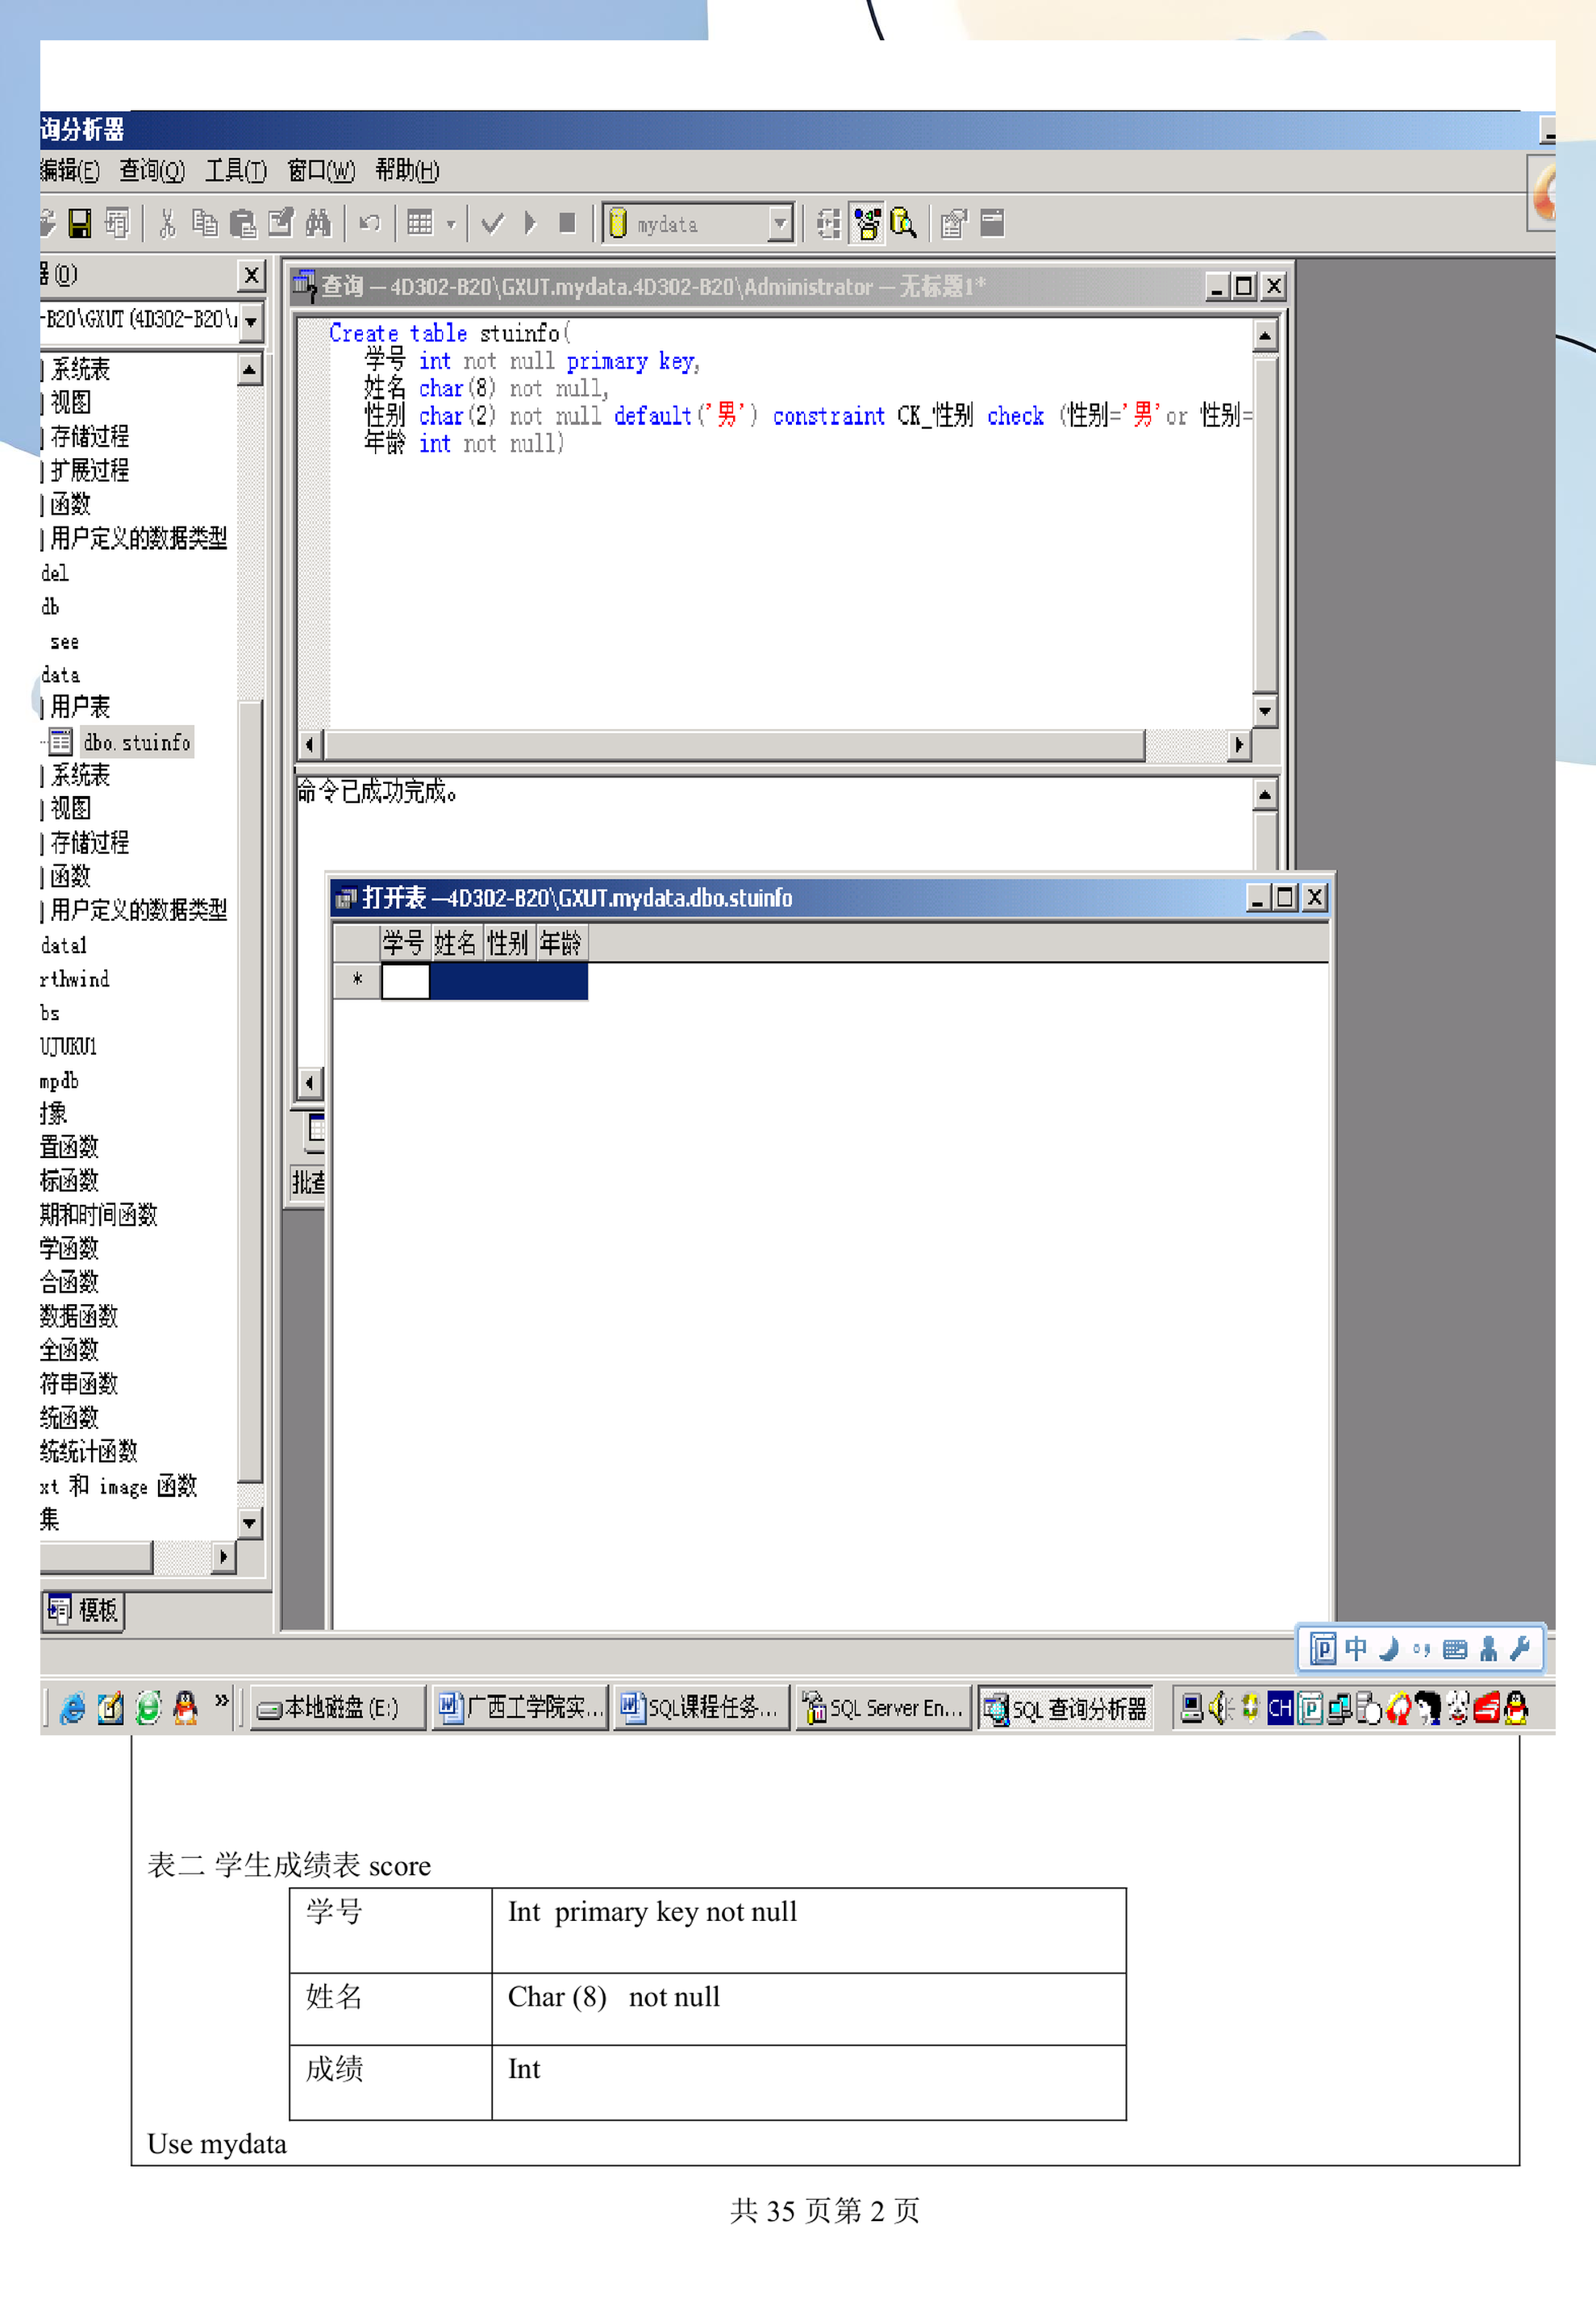Select the dbo.stuinfo table in tree

coord(136,742)
